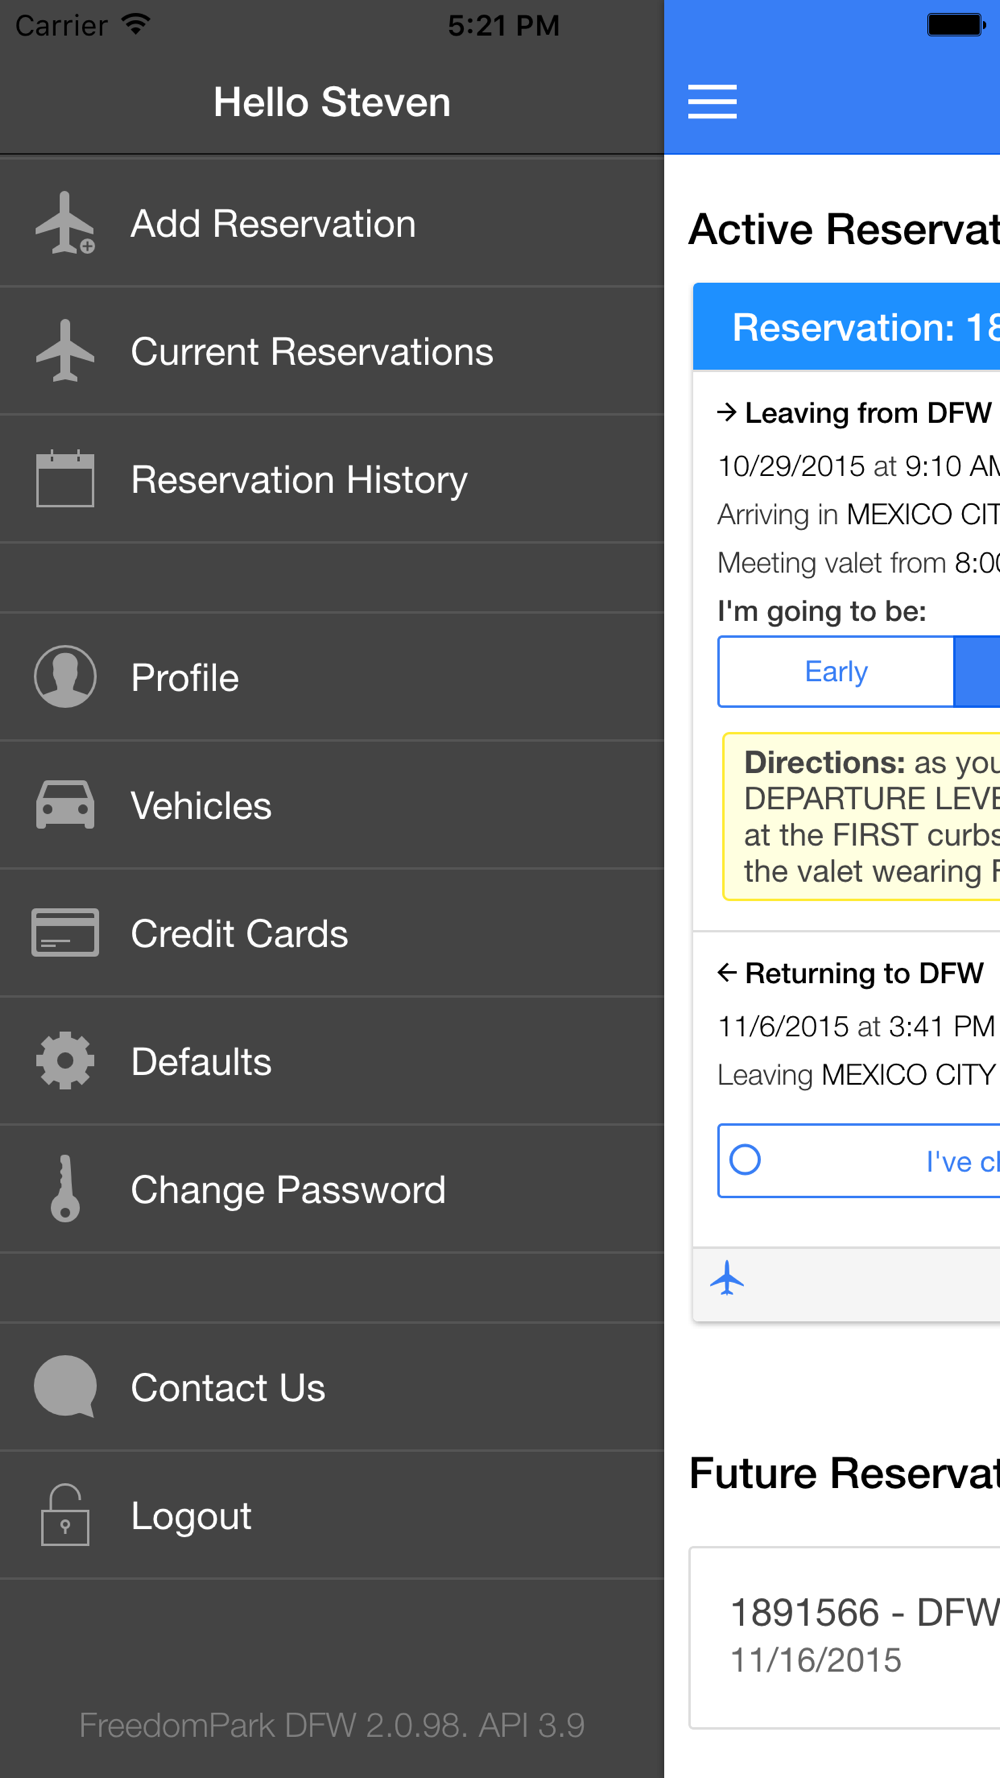Tap the Add Reservation airplane-plus icon

(66, 223)
